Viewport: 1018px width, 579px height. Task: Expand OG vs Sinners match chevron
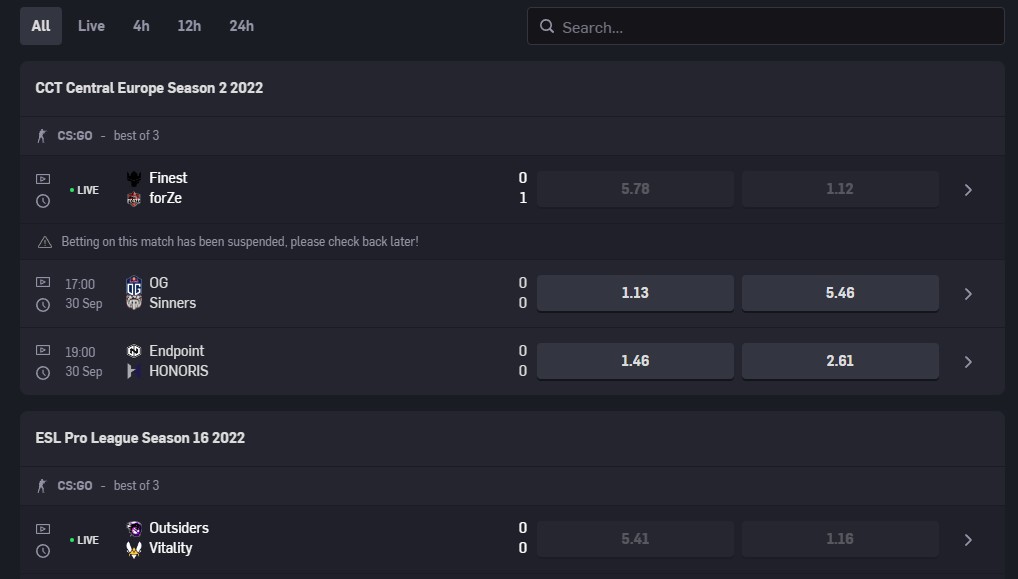click(x=967, y=294)
